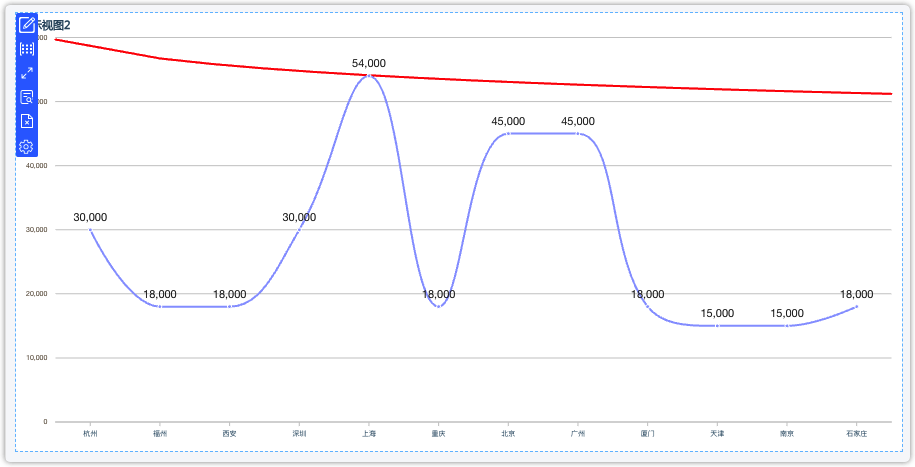Open the gear settings icon

tap(27, 146)
